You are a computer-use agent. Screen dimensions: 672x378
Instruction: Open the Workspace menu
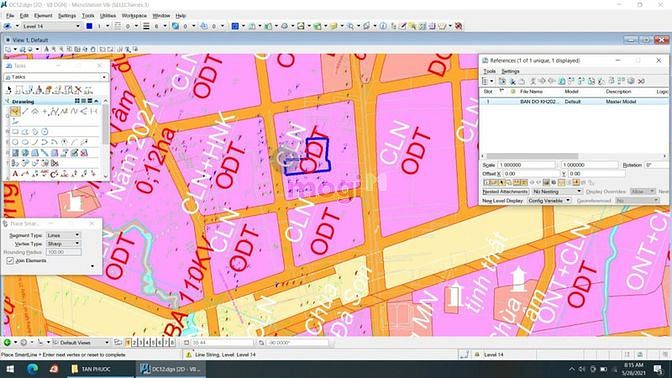(134, 16)
